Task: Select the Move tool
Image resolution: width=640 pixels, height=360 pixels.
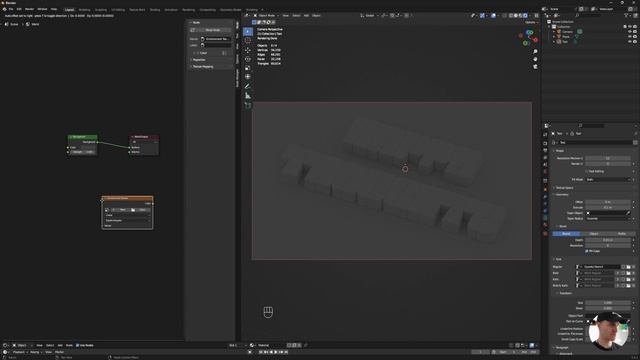Action: click(248, 50)
